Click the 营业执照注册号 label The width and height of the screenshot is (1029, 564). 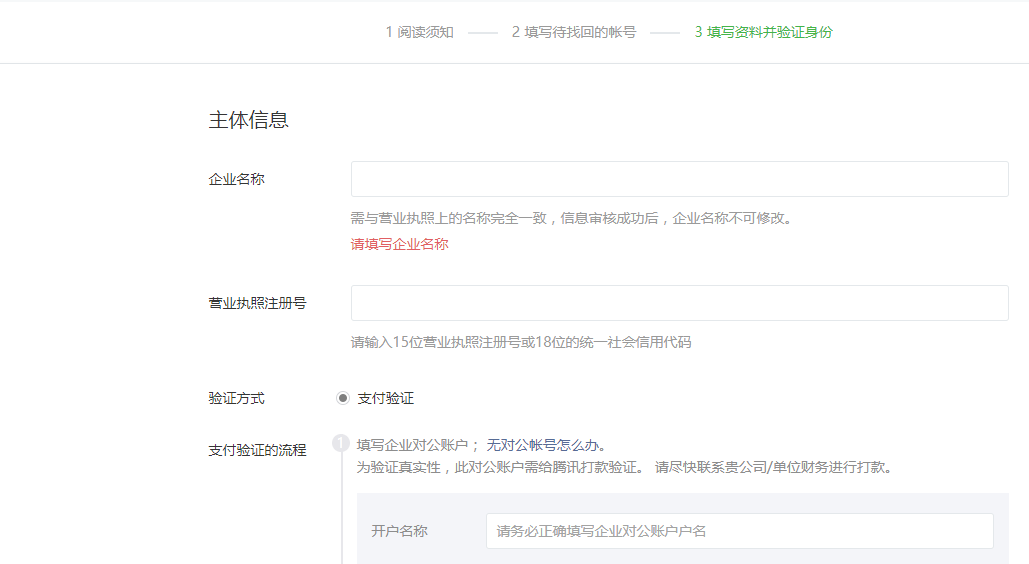(x=257, y=303)
